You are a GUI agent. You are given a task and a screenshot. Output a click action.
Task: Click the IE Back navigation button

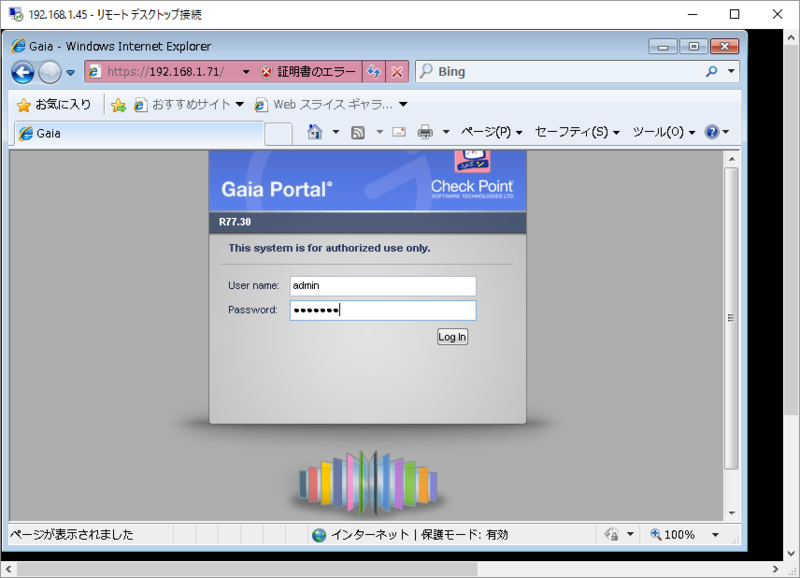(23, 72)
